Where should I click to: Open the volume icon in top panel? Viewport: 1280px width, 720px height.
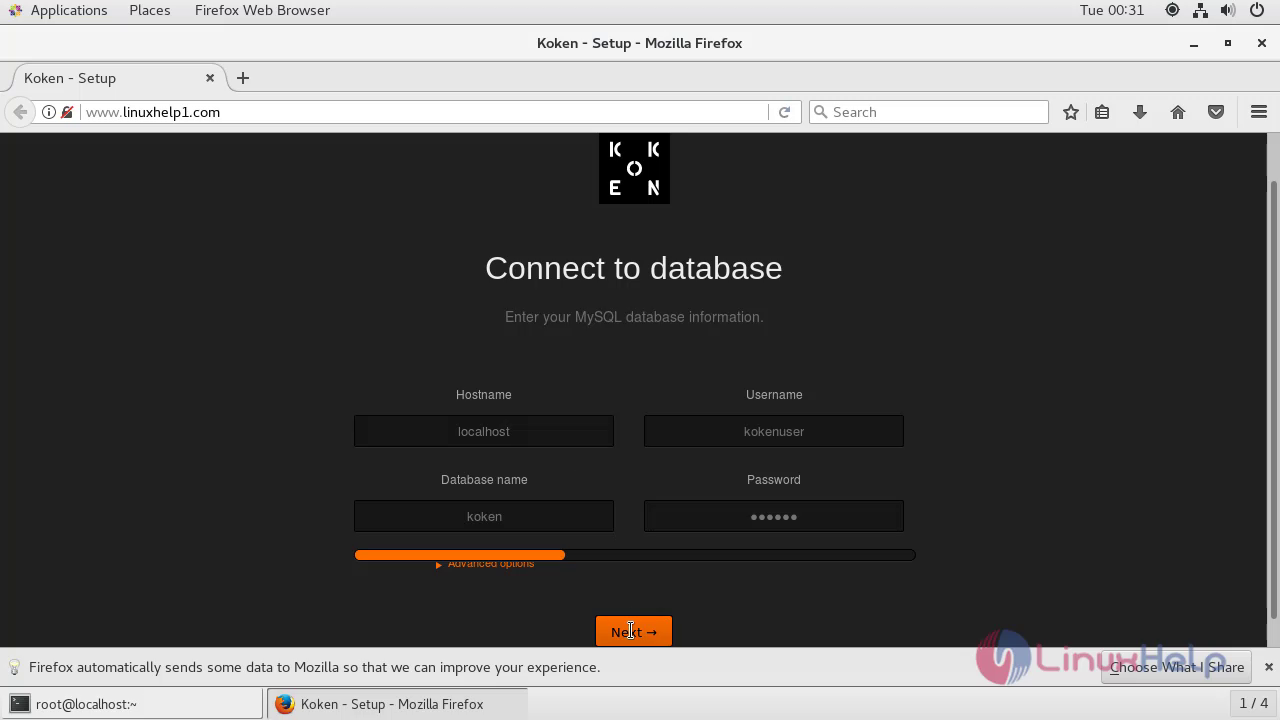coord(1229,10)
